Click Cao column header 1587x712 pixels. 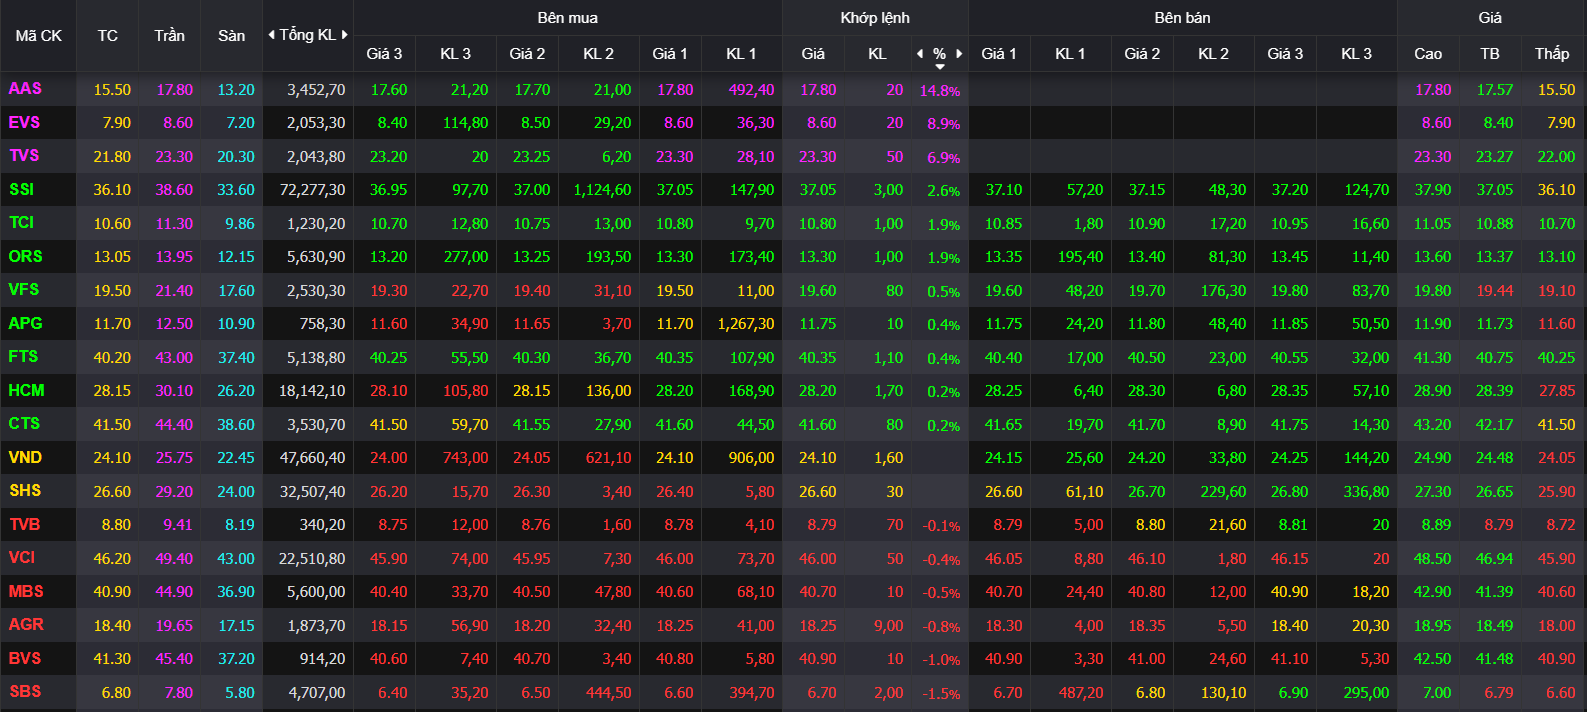coord(1428,54)
